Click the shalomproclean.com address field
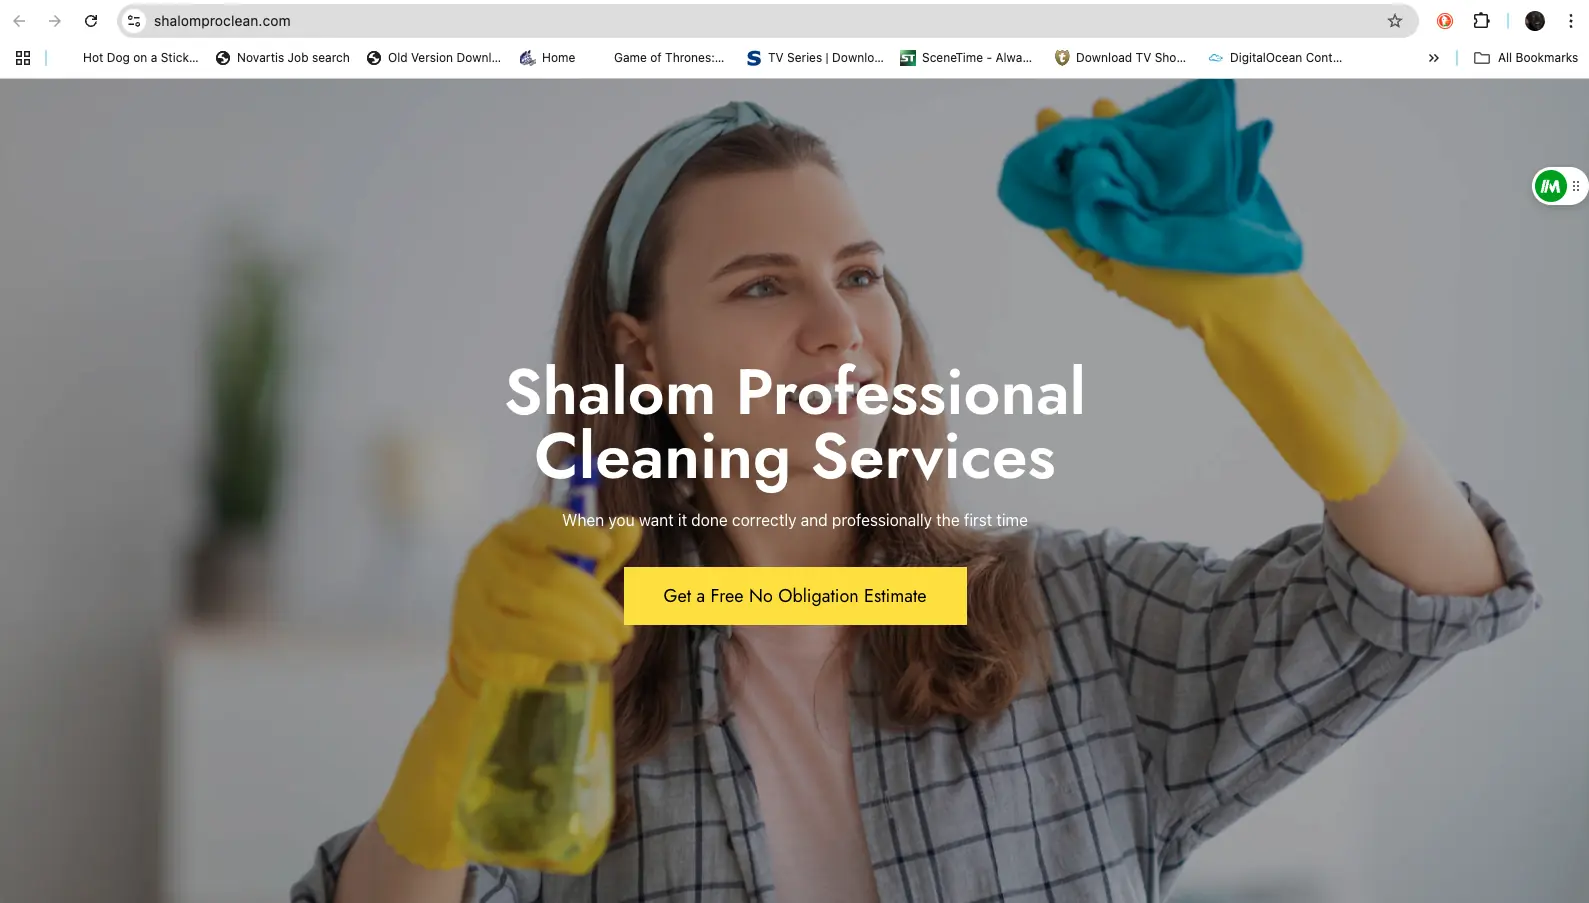 click(x=760, y=21)
